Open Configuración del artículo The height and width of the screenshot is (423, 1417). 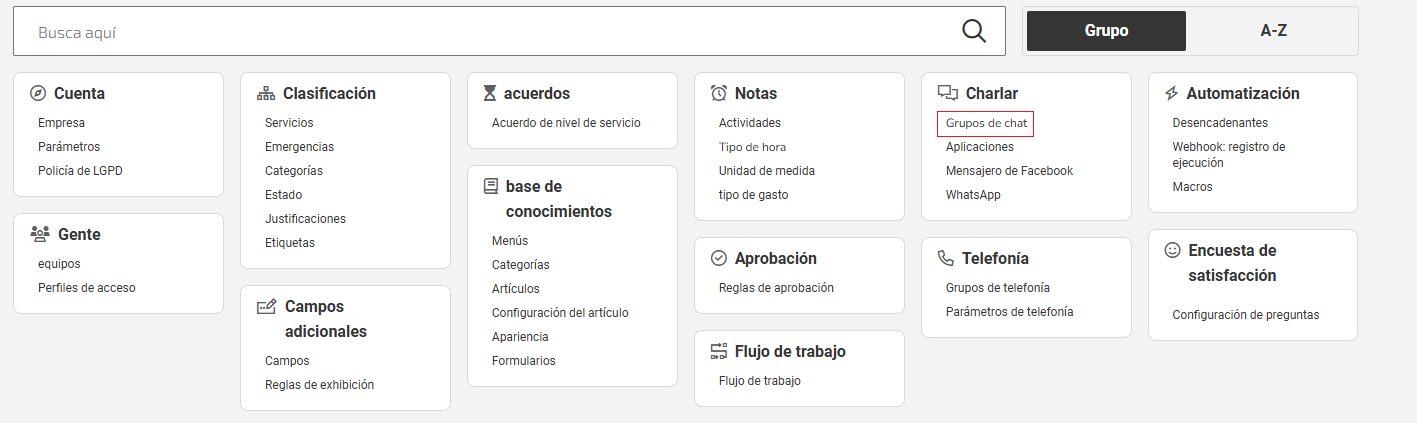[x=560, y=313]
